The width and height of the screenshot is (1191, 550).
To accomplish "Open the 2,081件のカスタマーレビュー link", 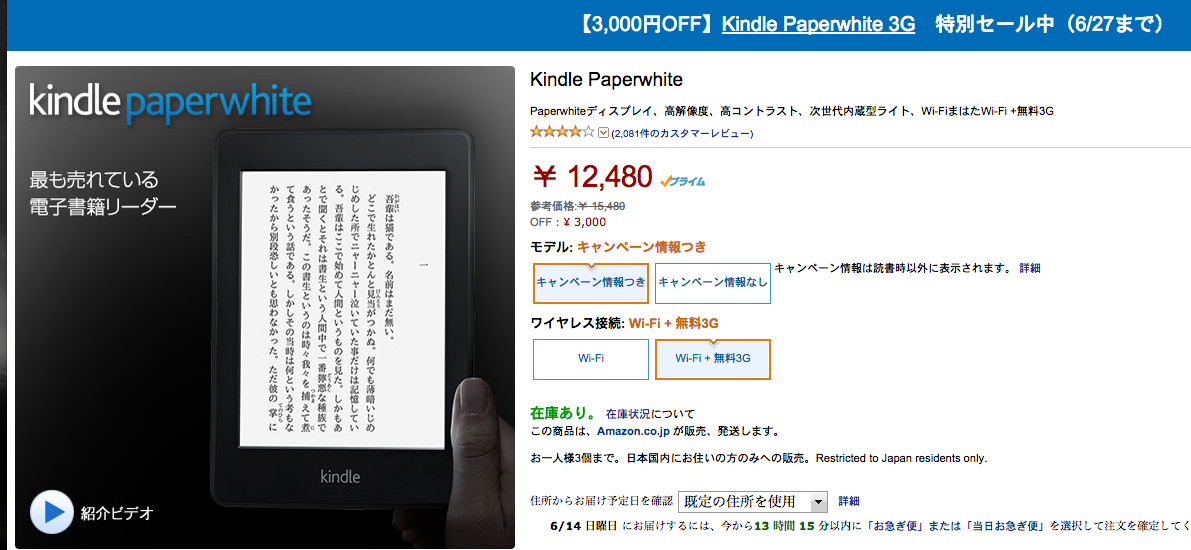I will pyautogui.click(x=682, y=134).
